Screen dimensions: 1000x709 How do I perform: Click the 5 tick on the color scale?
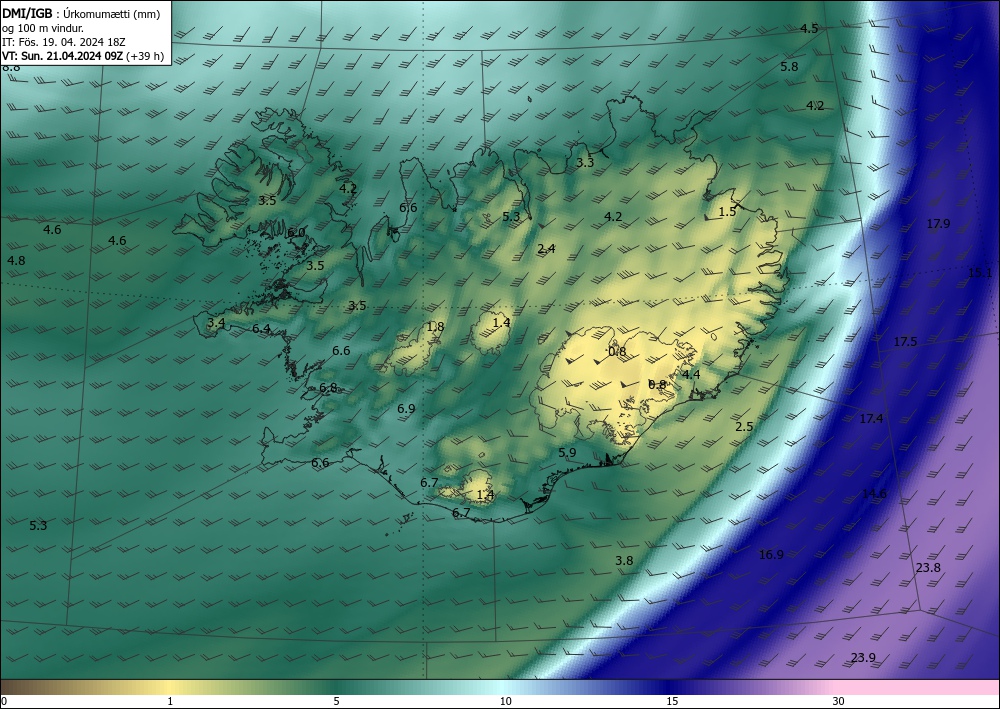(336, 701)
